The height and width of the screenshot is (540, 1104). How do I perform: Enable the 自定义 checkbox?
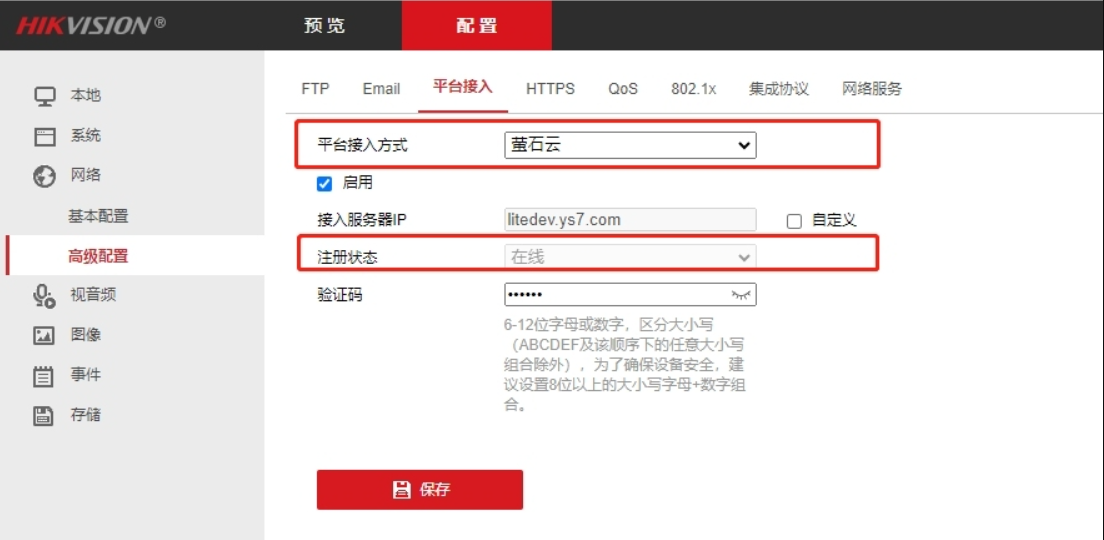tap(794, 221)
